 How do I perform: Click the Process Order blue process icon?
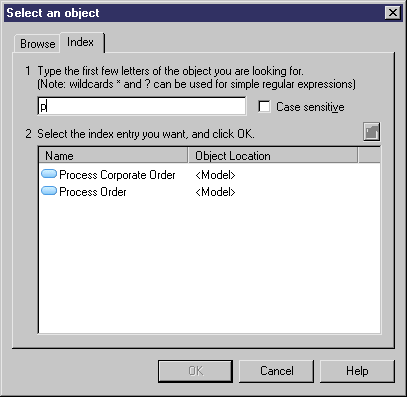click(x=49, y=191)
